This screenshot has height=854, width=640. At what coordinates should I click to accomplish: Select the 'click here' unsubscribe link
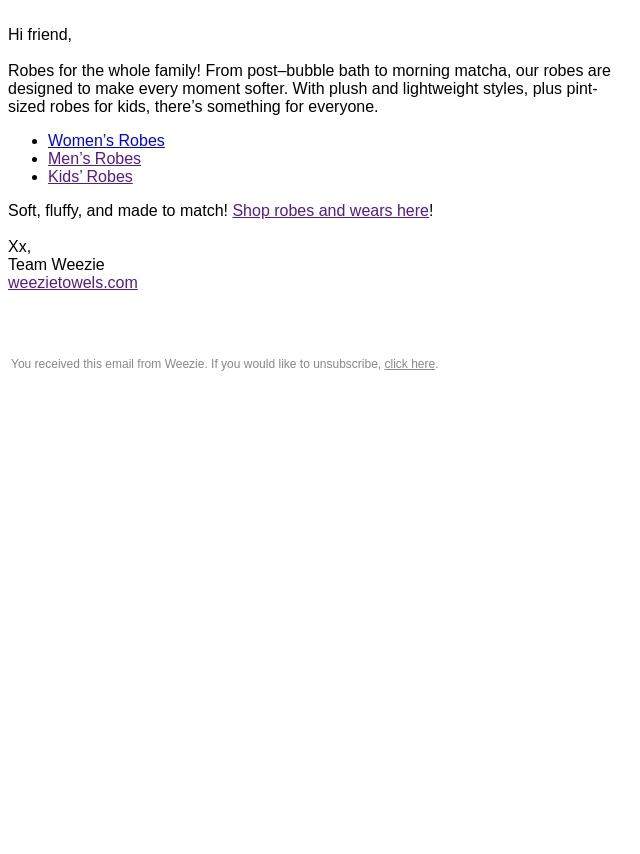(410, 364)
